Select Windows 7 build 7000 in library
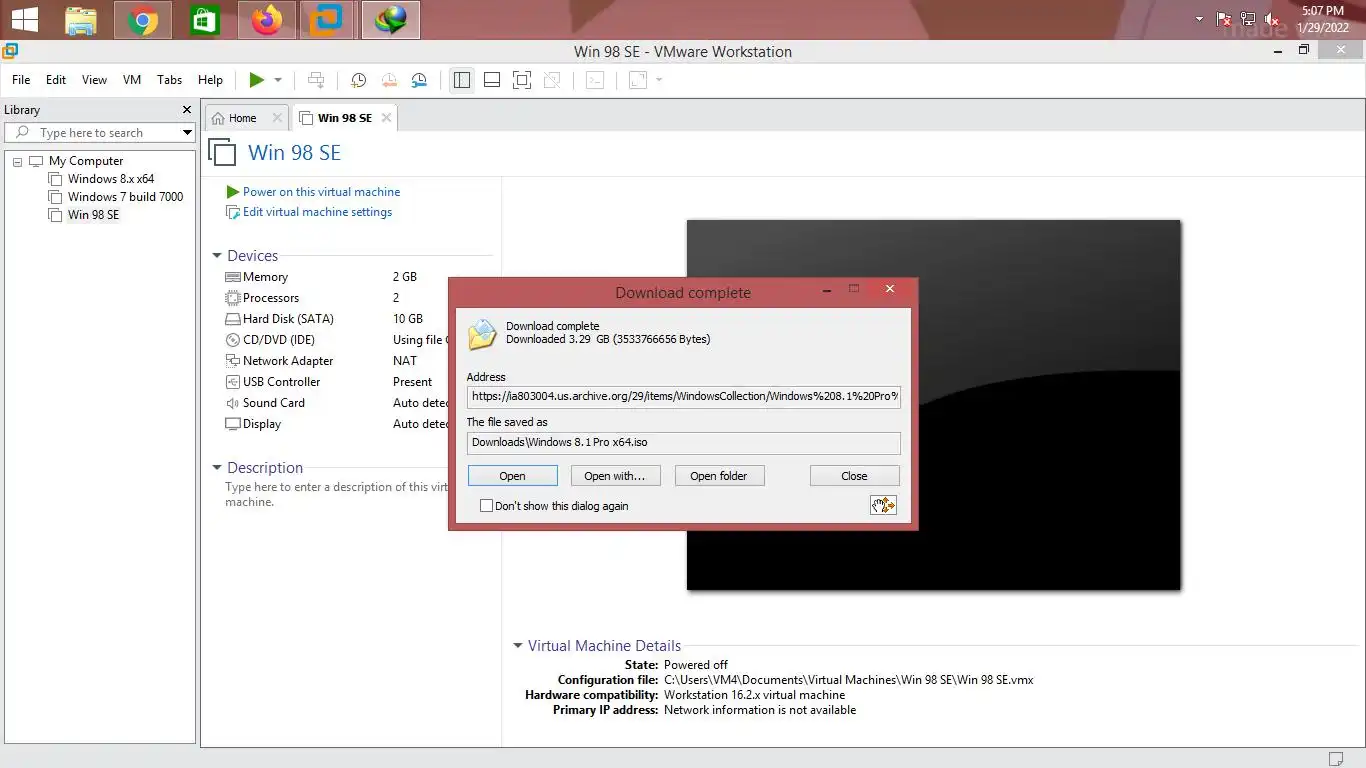Screen dimensions: 1366x768 coord(125,197)
